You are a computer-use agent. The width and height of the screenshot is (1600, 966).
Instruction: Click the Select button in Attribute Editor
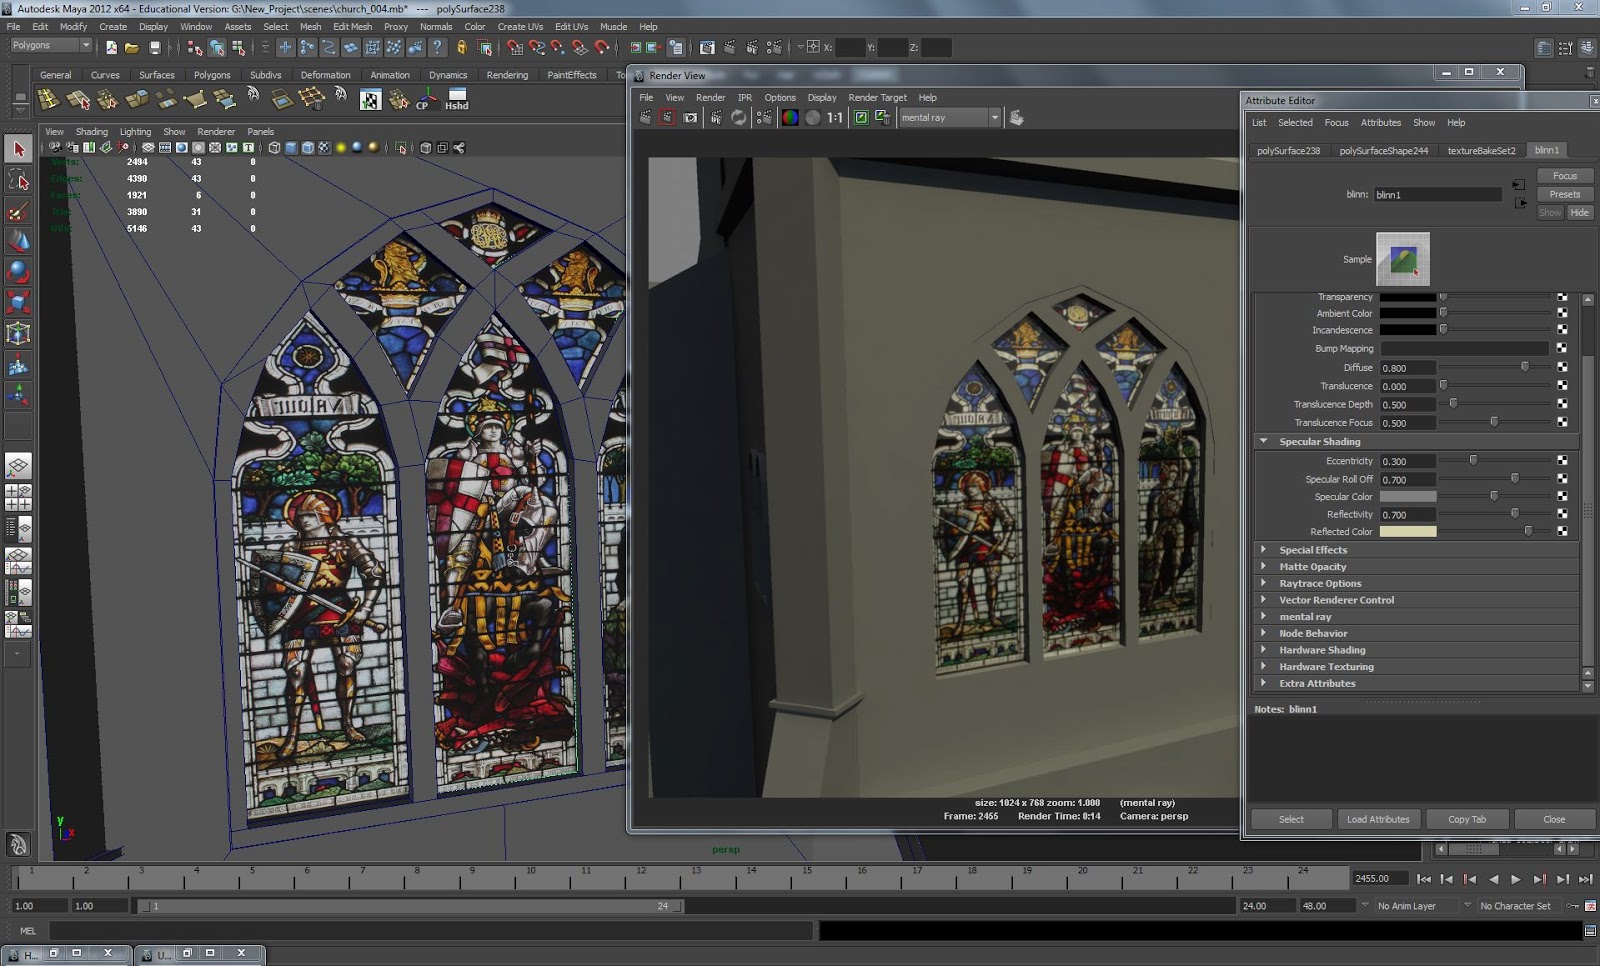pyautogui.click(x=1291, y=819)
